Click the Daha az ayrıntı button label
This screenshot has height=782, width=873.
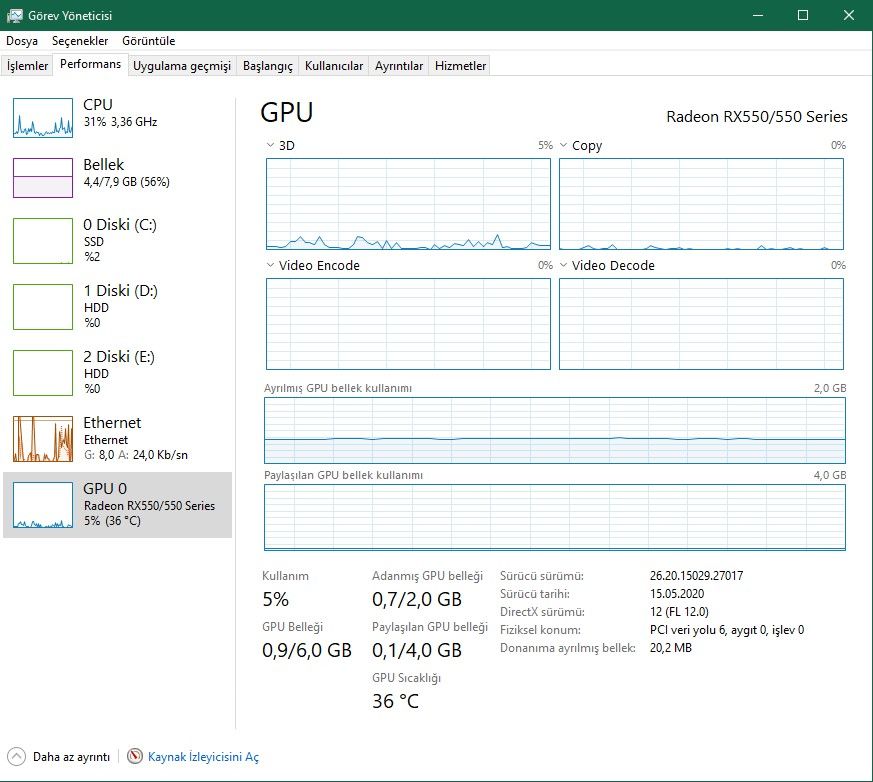[x=71, y=756]
